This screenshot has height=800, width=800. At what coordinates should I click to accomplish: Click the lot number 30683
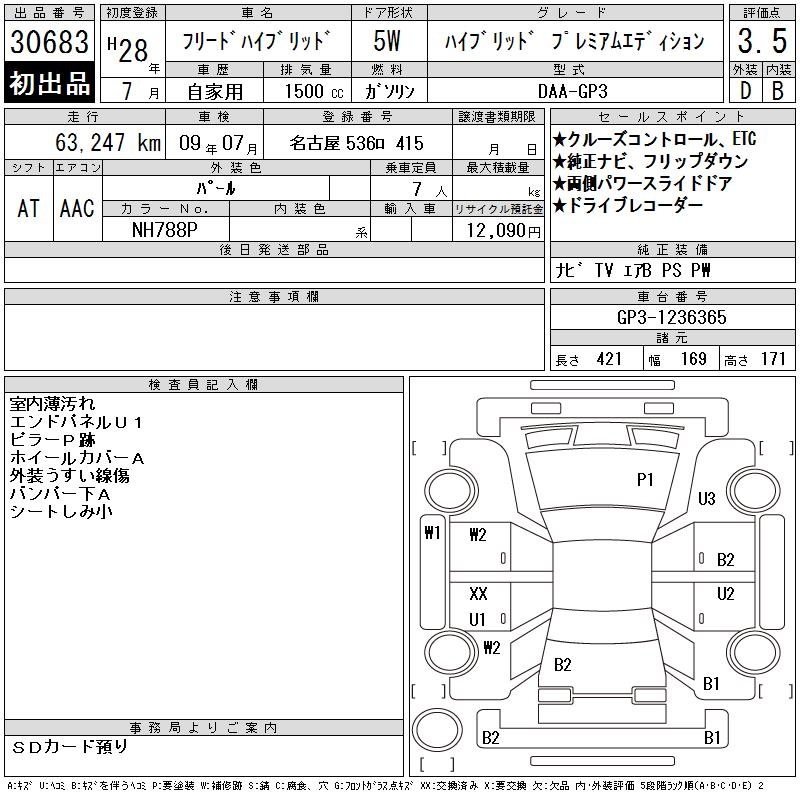[x=50, y=43]
